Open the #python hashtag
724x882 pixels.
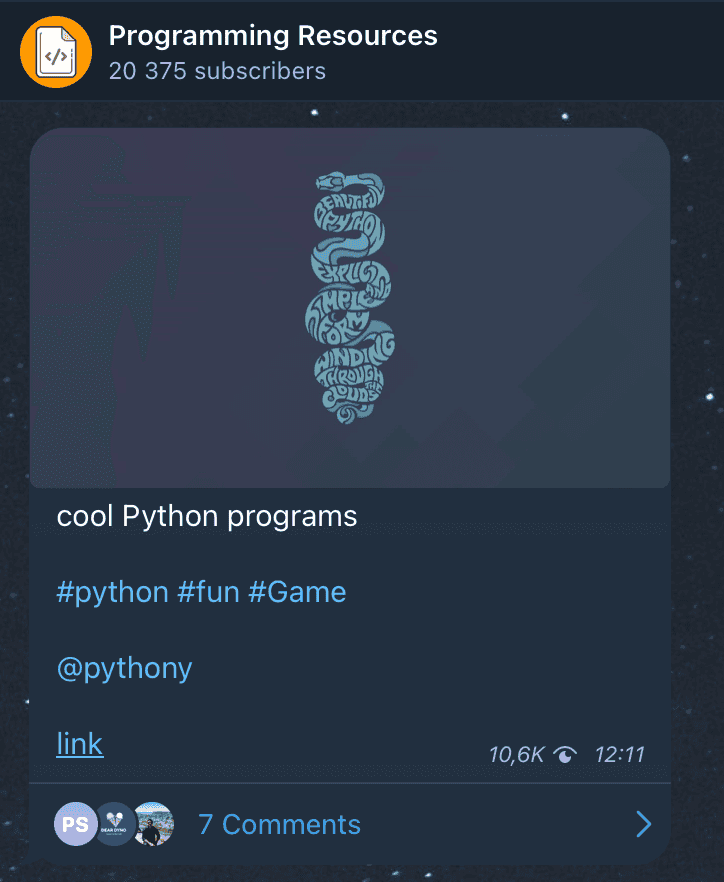click(x=112, y=592)
